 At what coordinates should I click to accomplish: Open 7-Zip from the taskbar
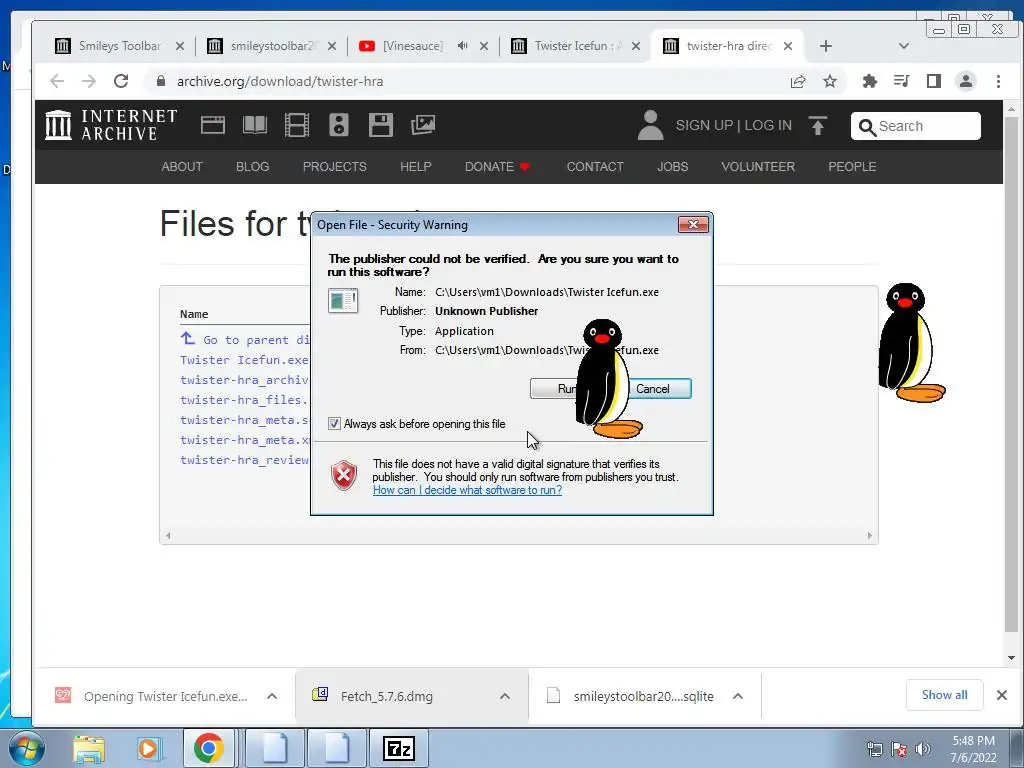399,748
